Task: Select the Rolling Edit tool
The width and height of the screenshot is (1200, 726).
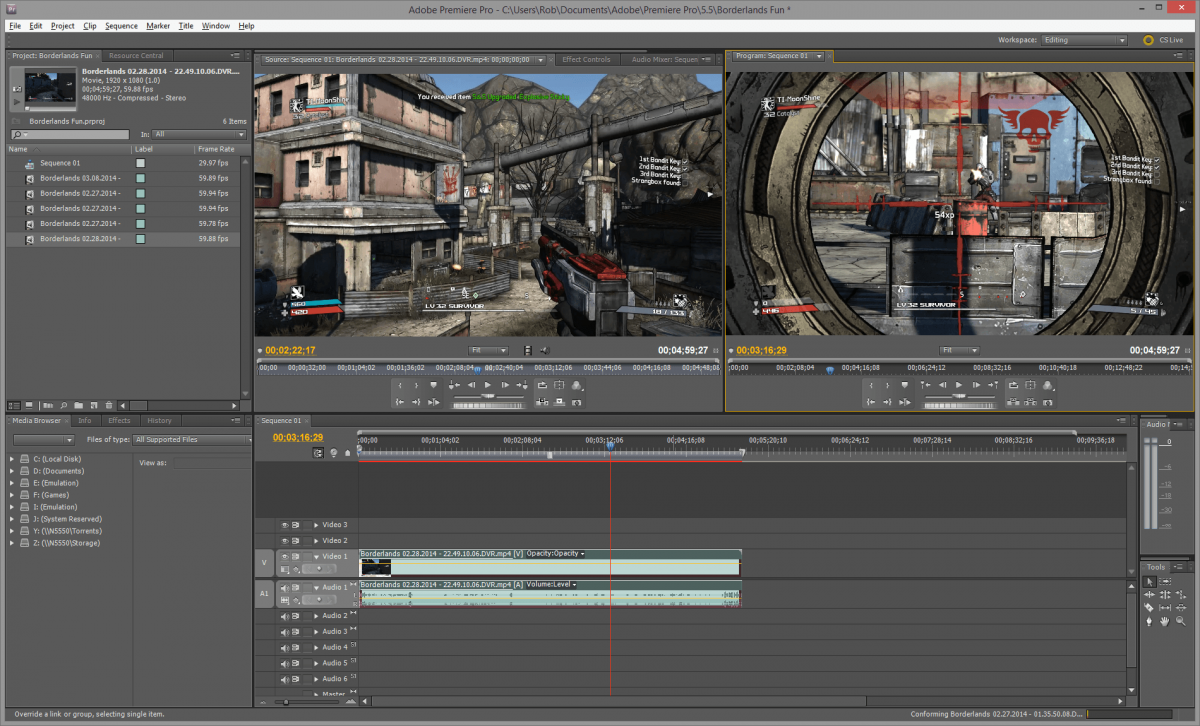Action: click(1167, 594)
